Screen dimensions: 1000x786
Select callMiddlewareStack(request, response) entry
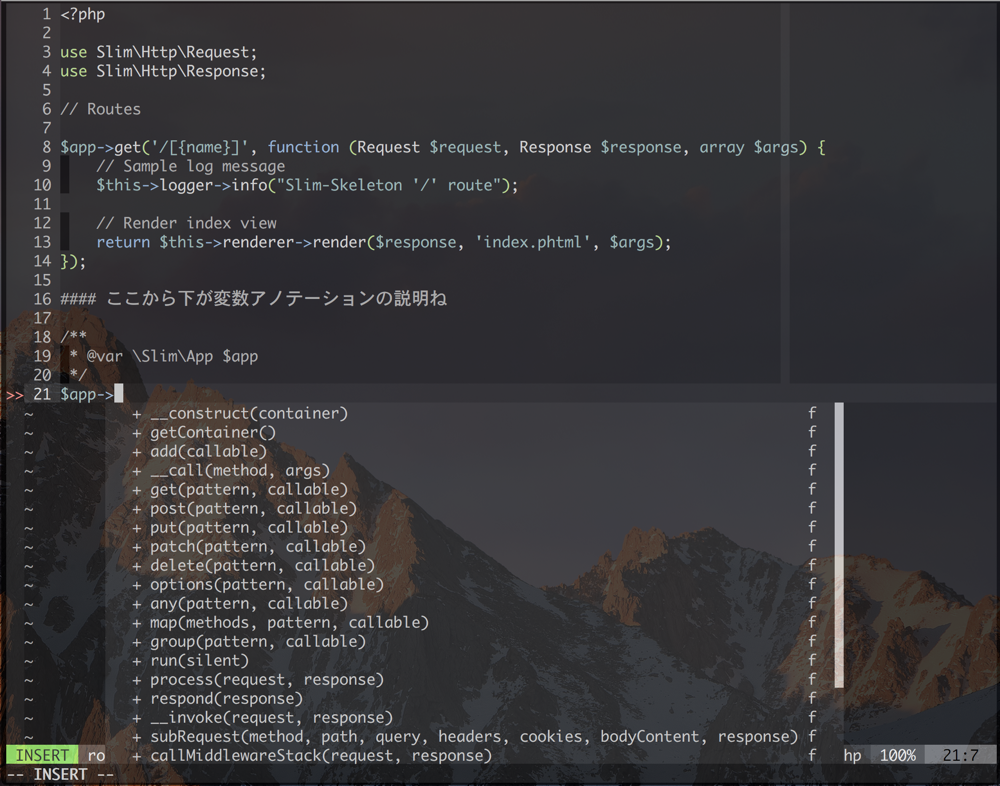tap(321, 755)
